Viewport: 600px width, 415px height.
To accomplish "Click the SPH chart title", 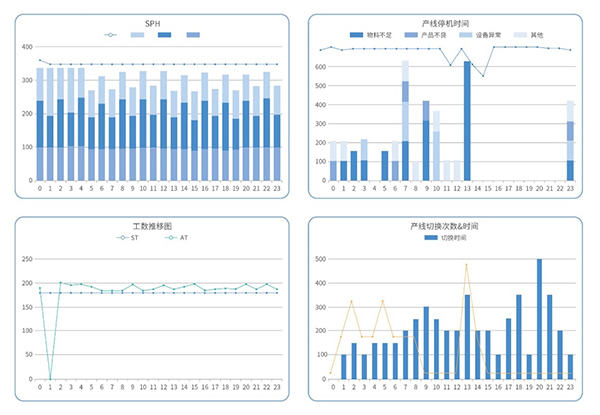I will coord(150,21).
